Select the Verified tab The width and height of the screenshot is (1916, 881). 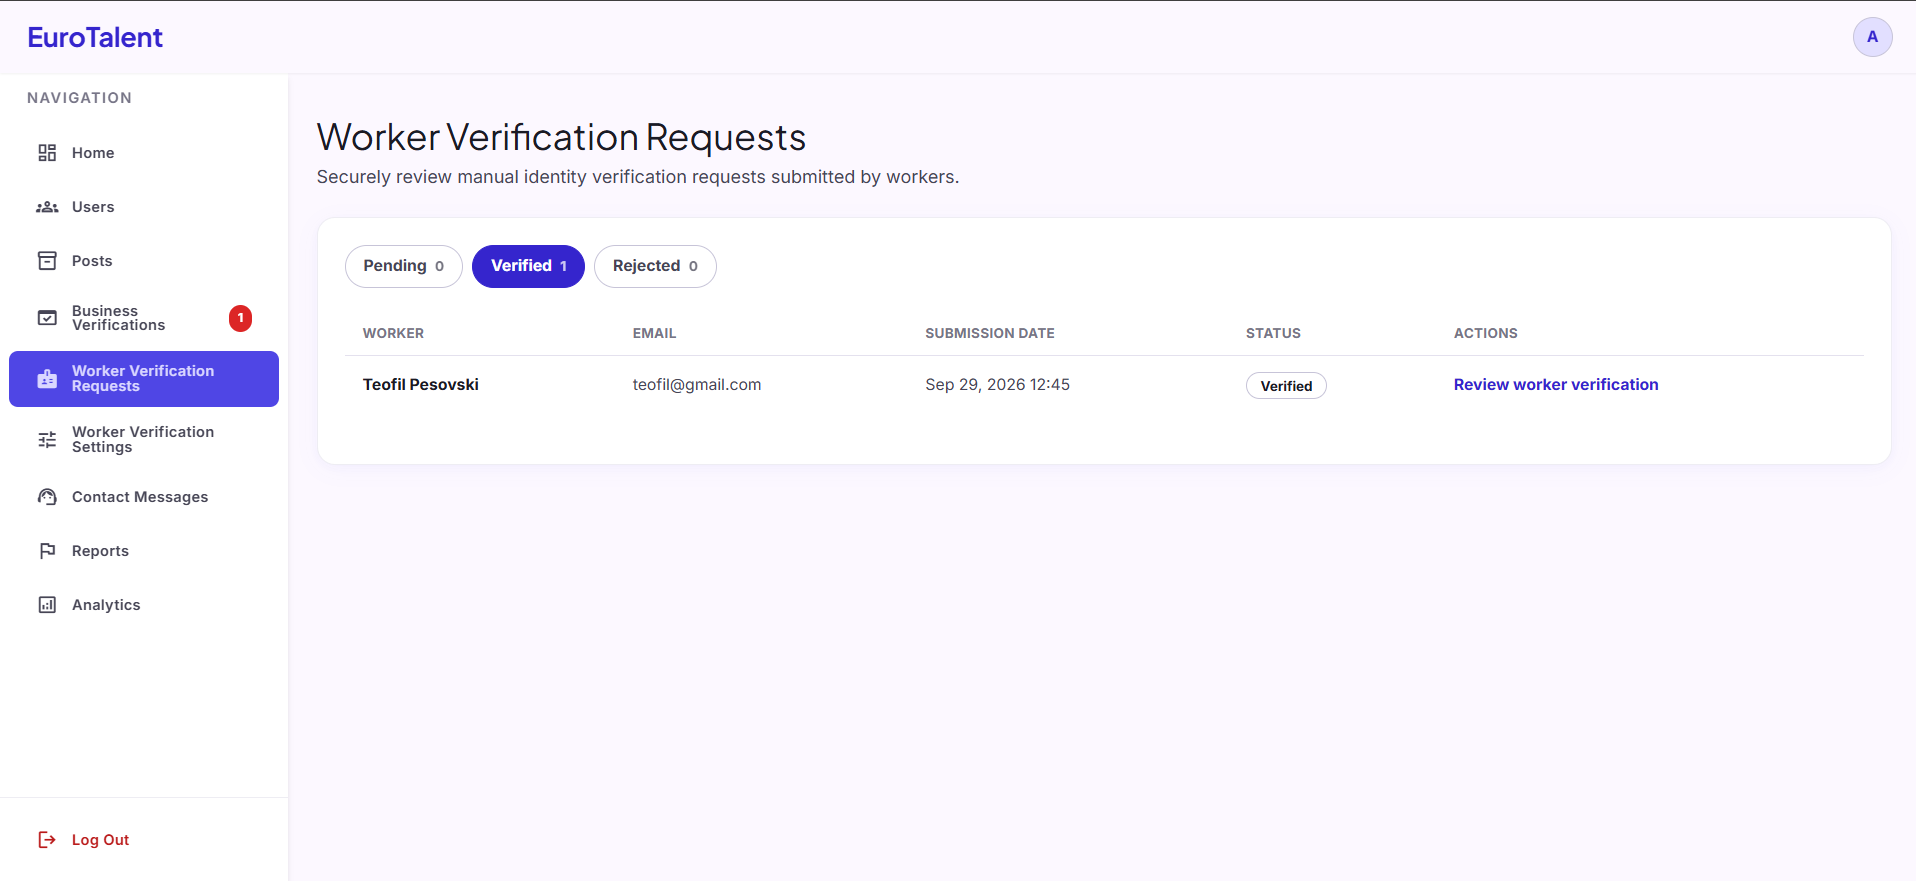coord(528,266)
